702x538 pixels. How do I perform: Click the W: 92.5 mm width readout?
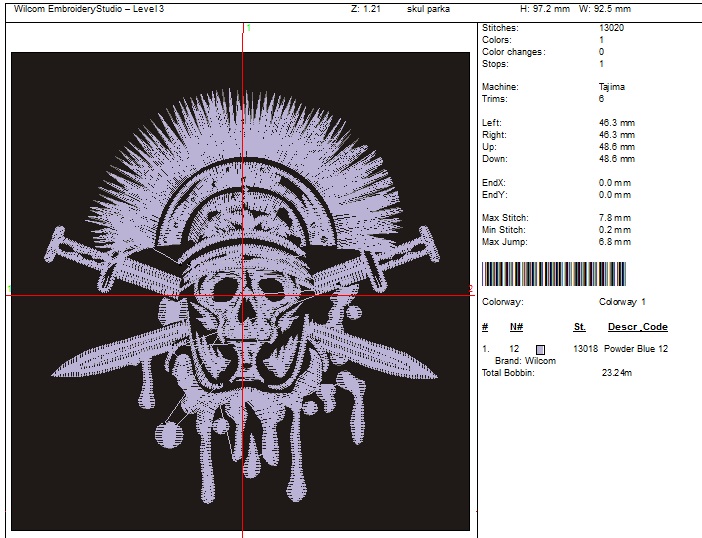pyautogui.click(x=606, y=7)
